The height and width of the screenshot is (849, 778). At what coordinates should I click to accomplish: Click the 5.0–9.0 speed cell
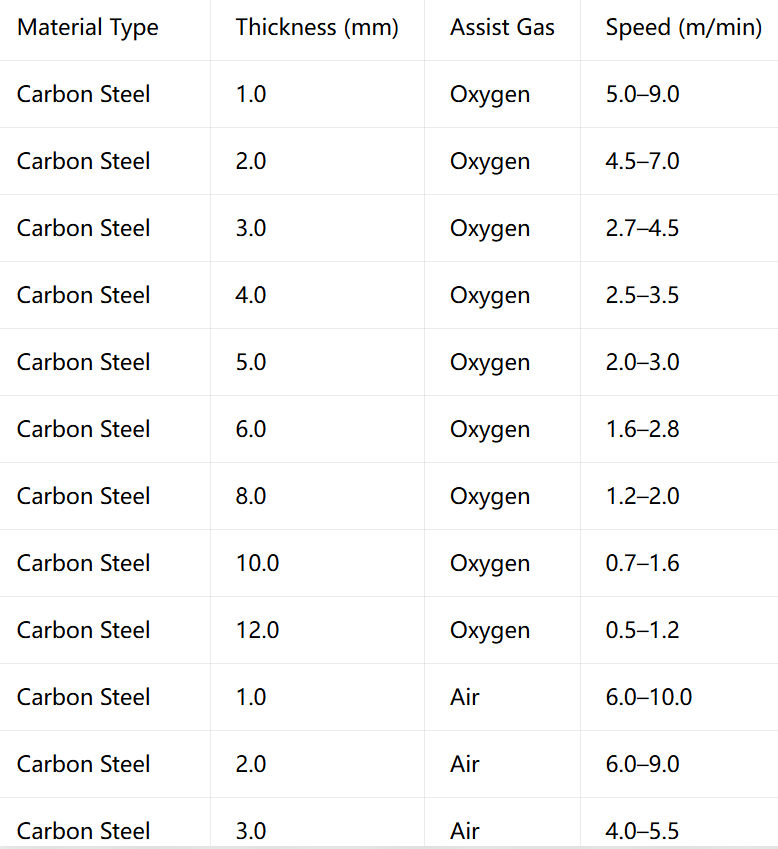tap(642, 94)
